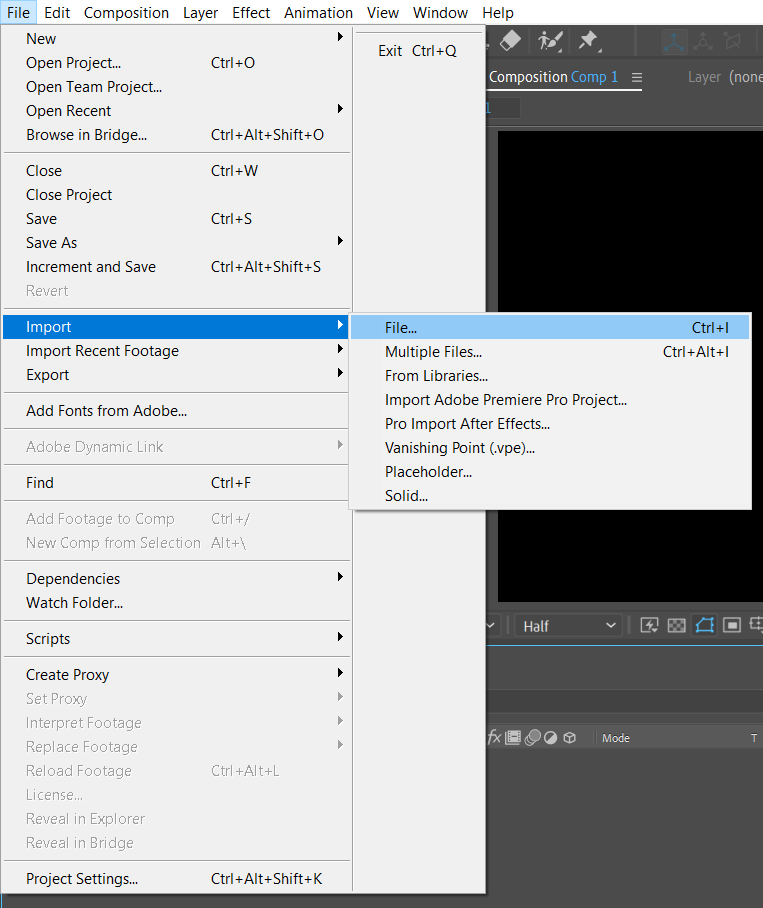
Task: Open the View menu
Action: 383,13
